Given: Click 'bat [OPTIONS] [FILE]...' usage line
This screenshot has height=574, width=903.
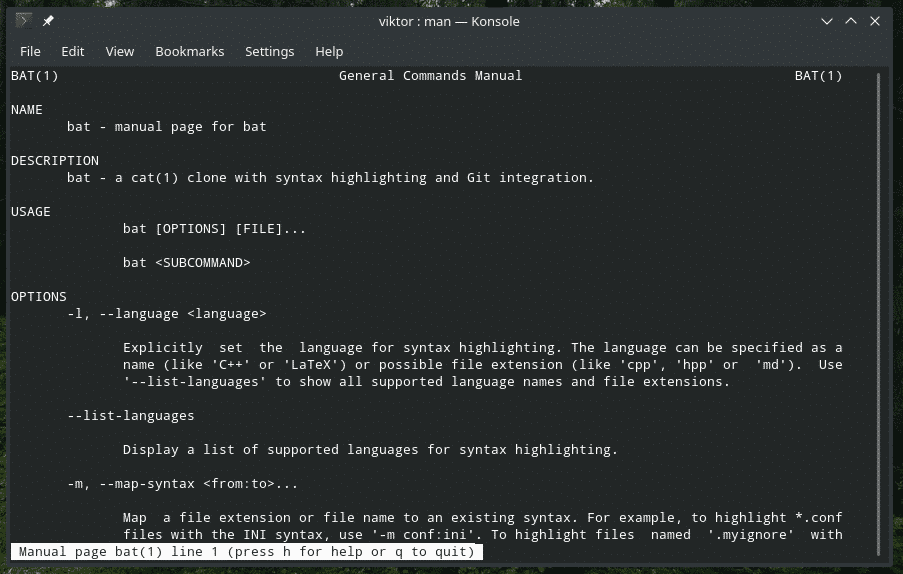Looking at the screenshot, I should pos(214,229).
